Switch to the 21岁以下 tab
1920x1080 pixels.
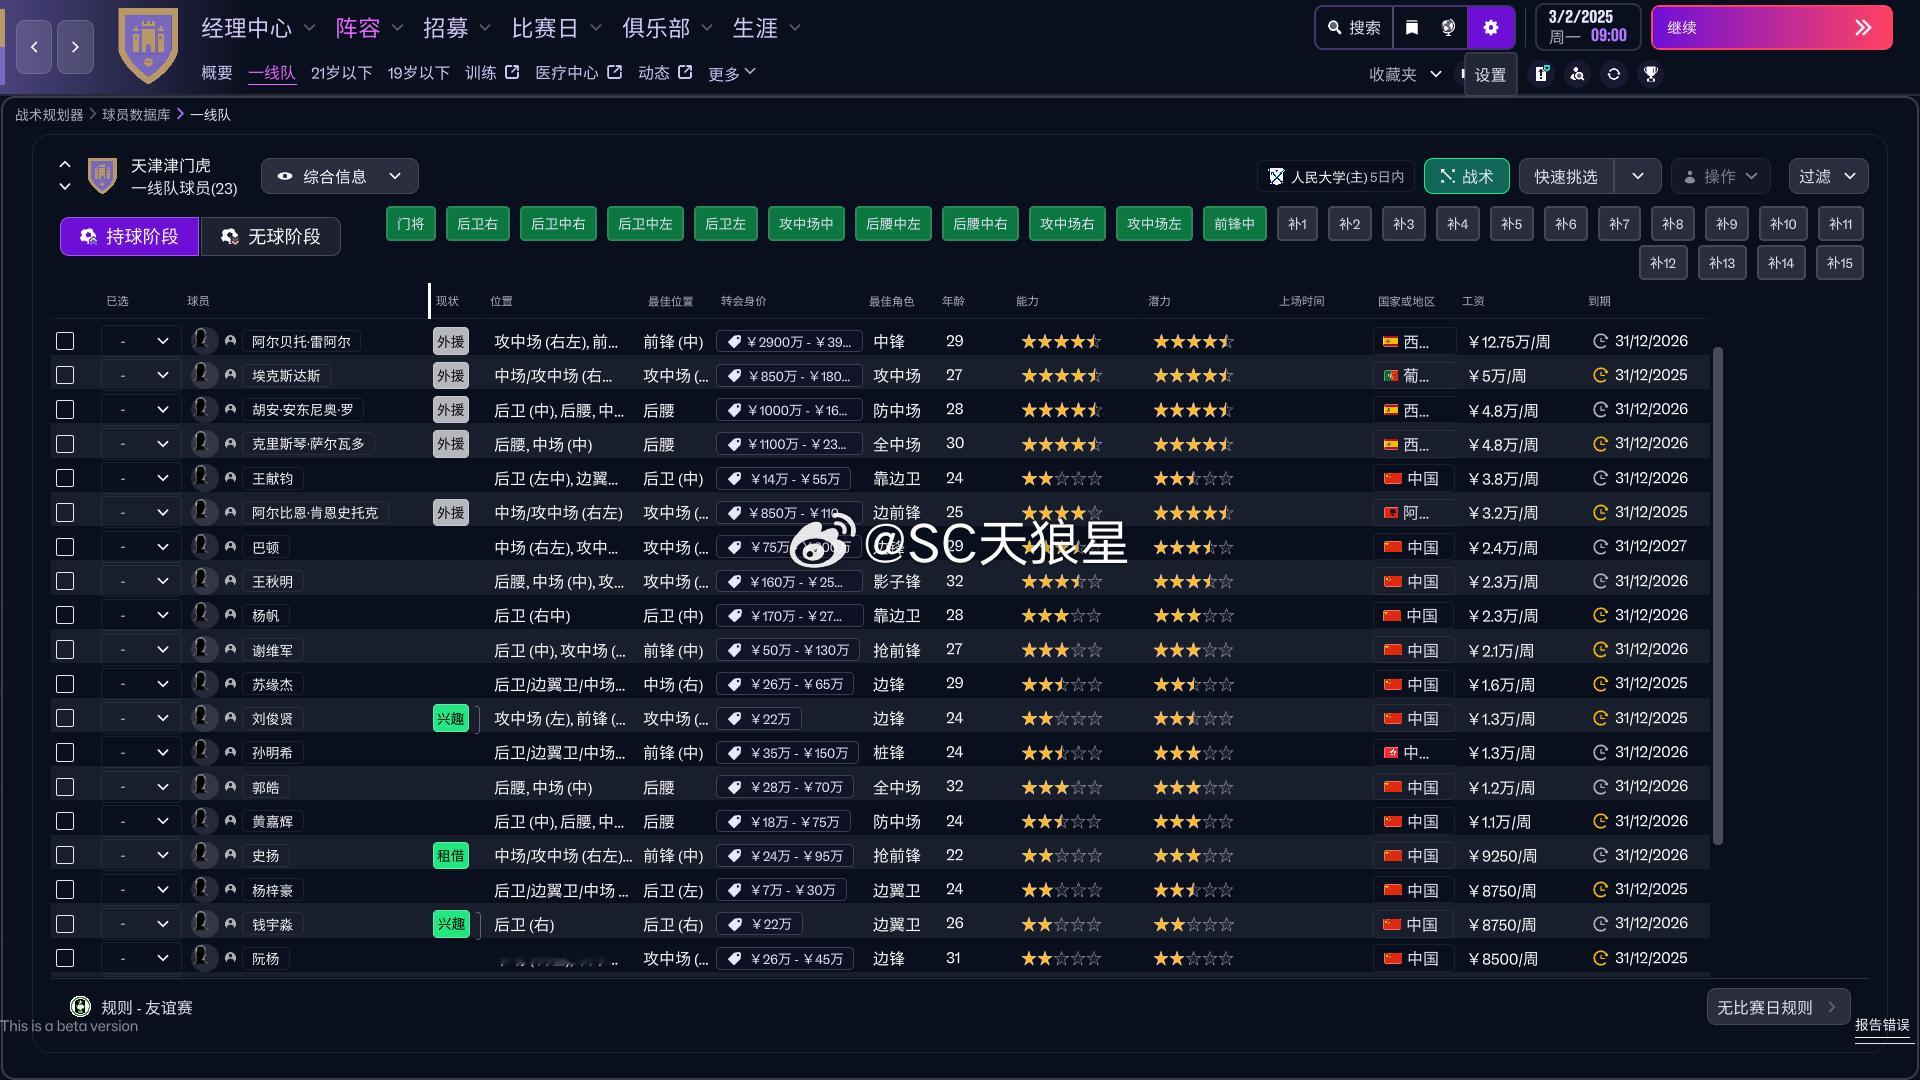(341, 73)
